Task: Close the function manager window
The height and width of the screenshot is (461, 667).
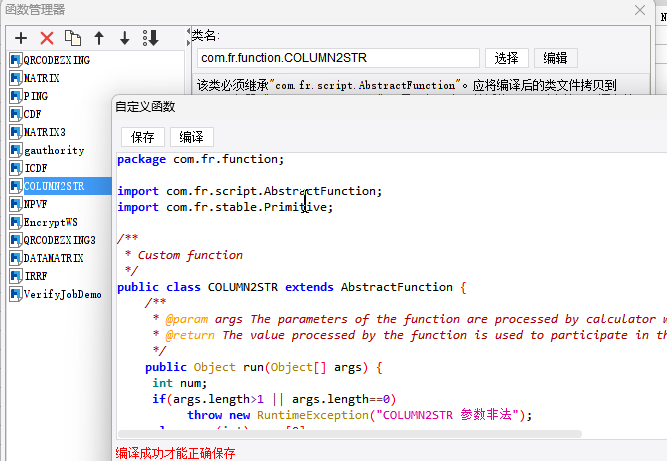Action: [640, 10]
